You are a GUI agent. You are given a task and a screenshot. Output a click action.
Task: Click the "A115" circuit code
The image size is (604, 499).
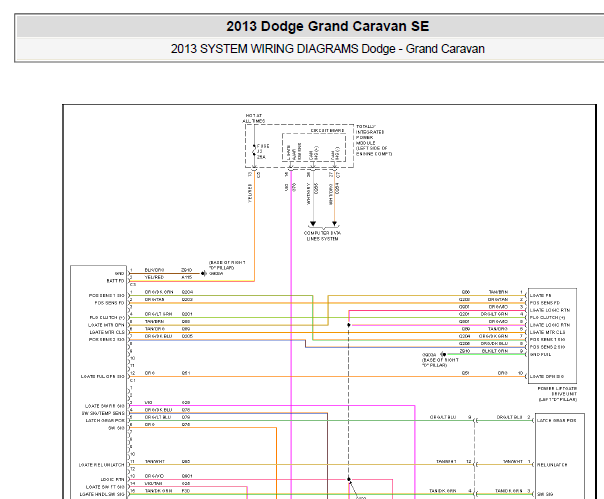187,277
